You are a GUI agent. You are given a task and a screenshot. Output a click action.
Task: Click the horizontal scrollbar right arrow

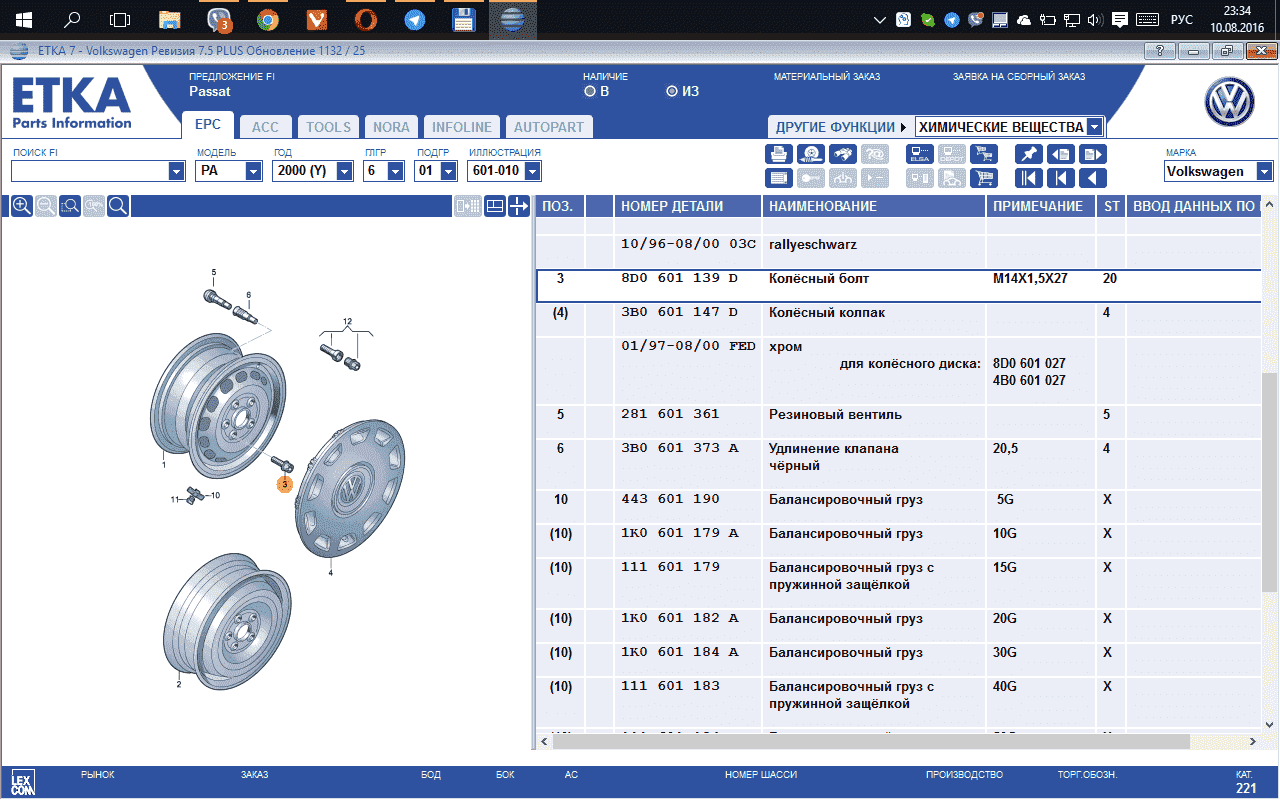[x=1253, y=742]
